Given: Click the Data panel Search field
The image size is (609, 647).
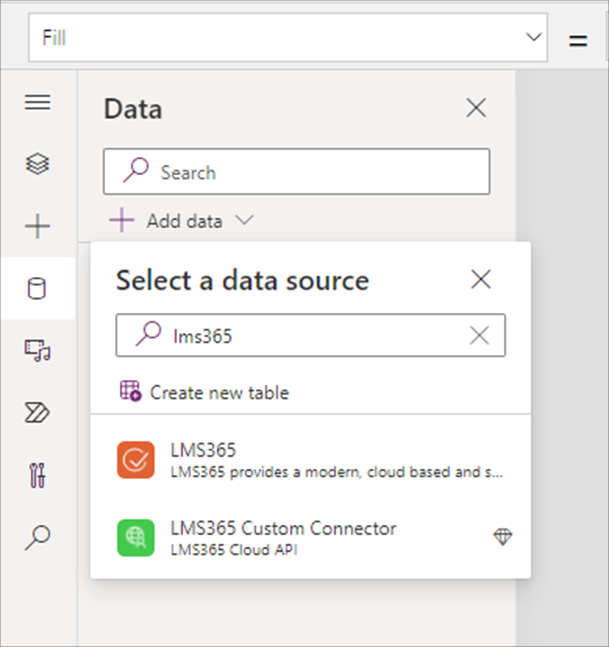Looking at the screenshot, I should (310, 173).
